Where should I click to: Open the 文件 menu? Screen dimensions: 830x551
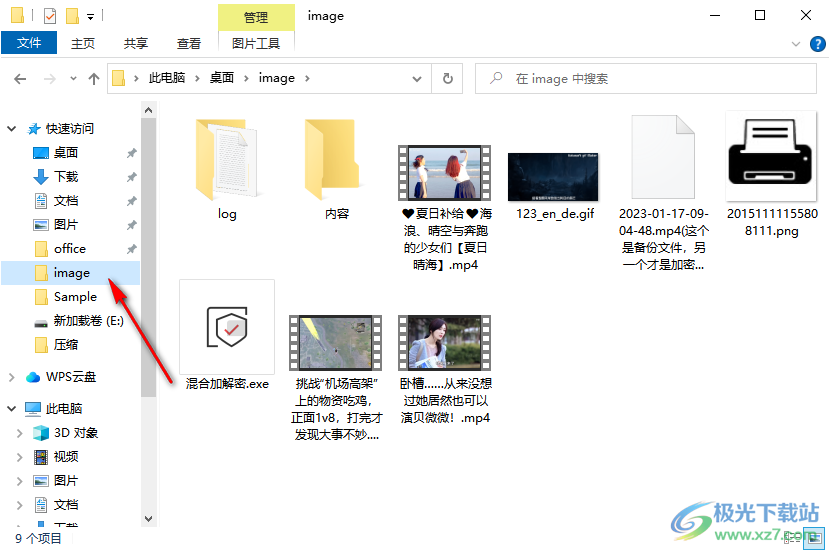pos(29,43)
